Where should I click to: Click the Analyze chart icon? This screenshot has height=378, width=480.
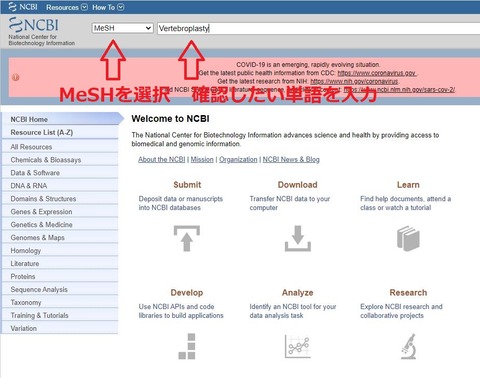[x=298, y=346]
